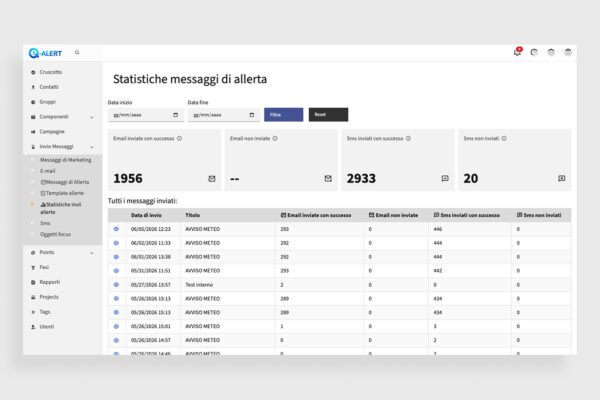Click the Utenti user icon
600x400 pixels.
[x=33, y=327]
